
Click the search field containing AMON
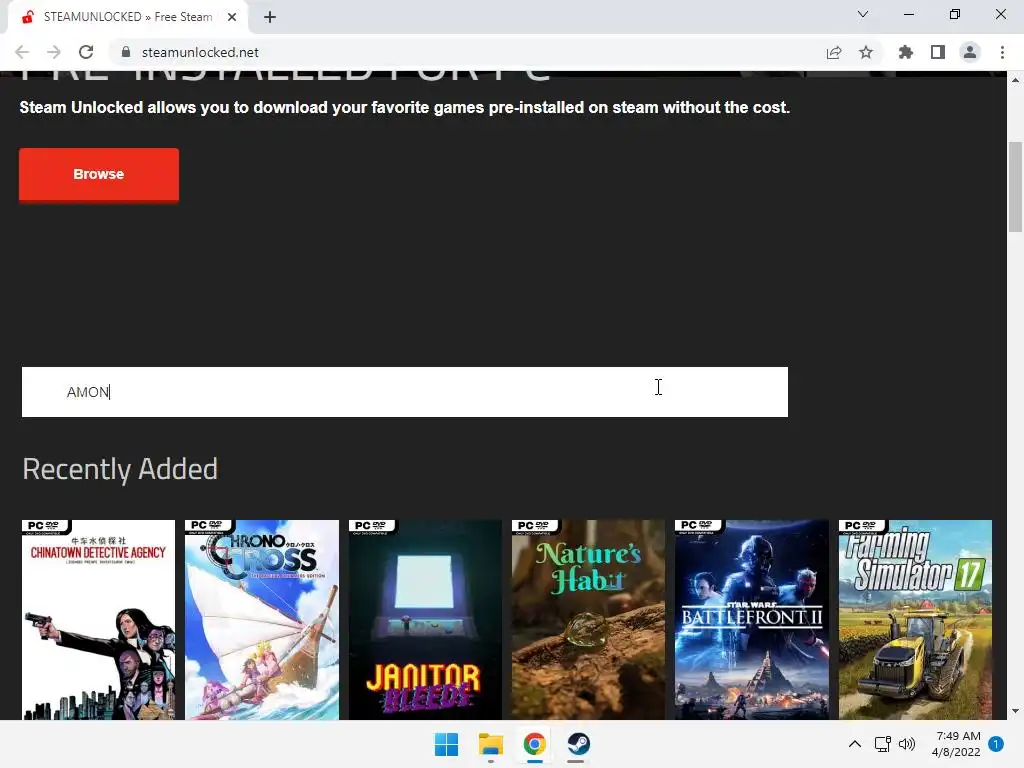[405, 392]
